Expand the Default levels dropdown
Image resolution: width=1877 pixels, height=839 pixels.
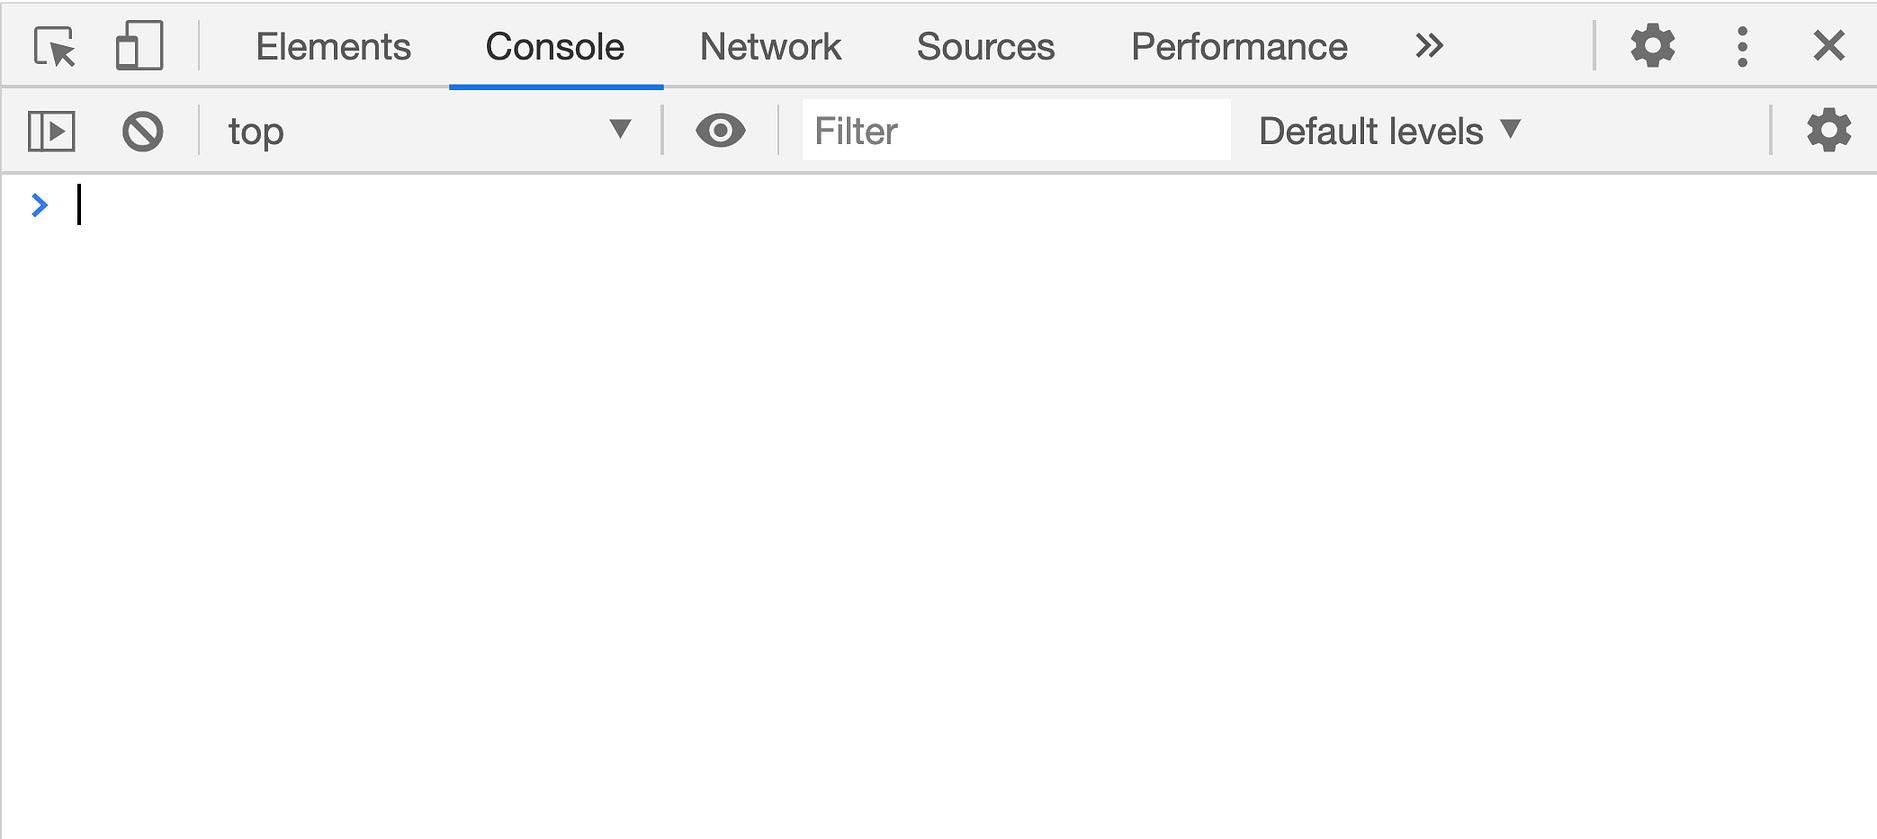pos(1387,130)
